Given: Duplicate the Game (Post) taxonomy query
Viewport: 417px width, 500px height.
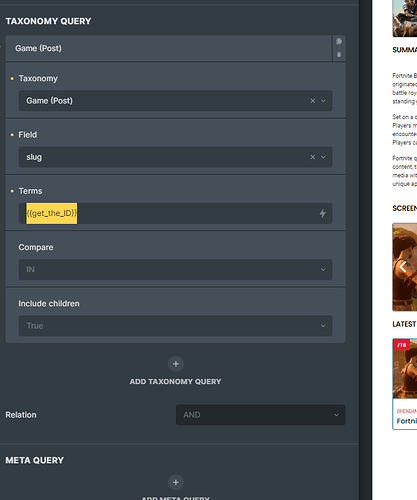Looking at the screenshot, I should pos(339,41).
